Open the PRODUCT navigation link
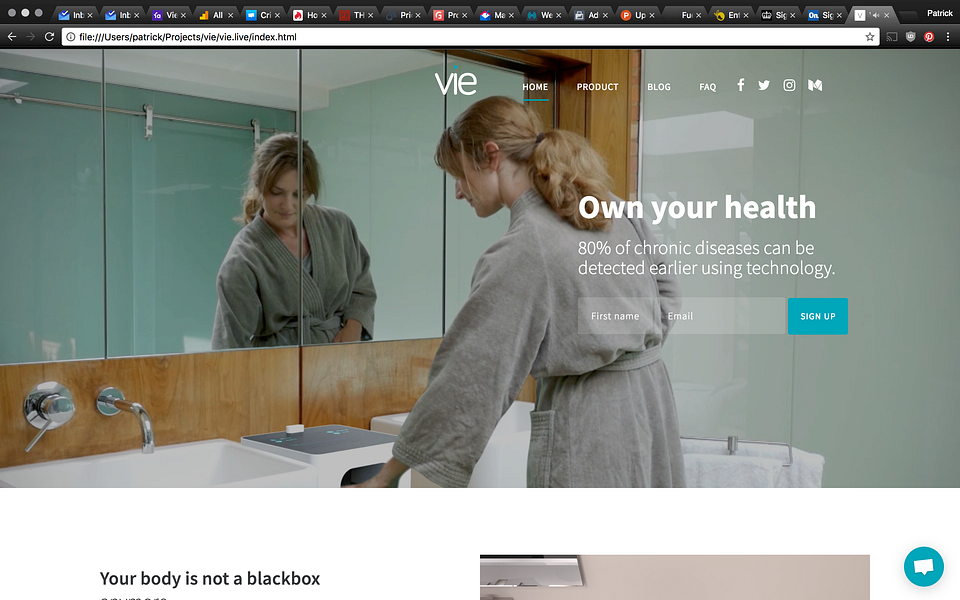 pos(598,87)
